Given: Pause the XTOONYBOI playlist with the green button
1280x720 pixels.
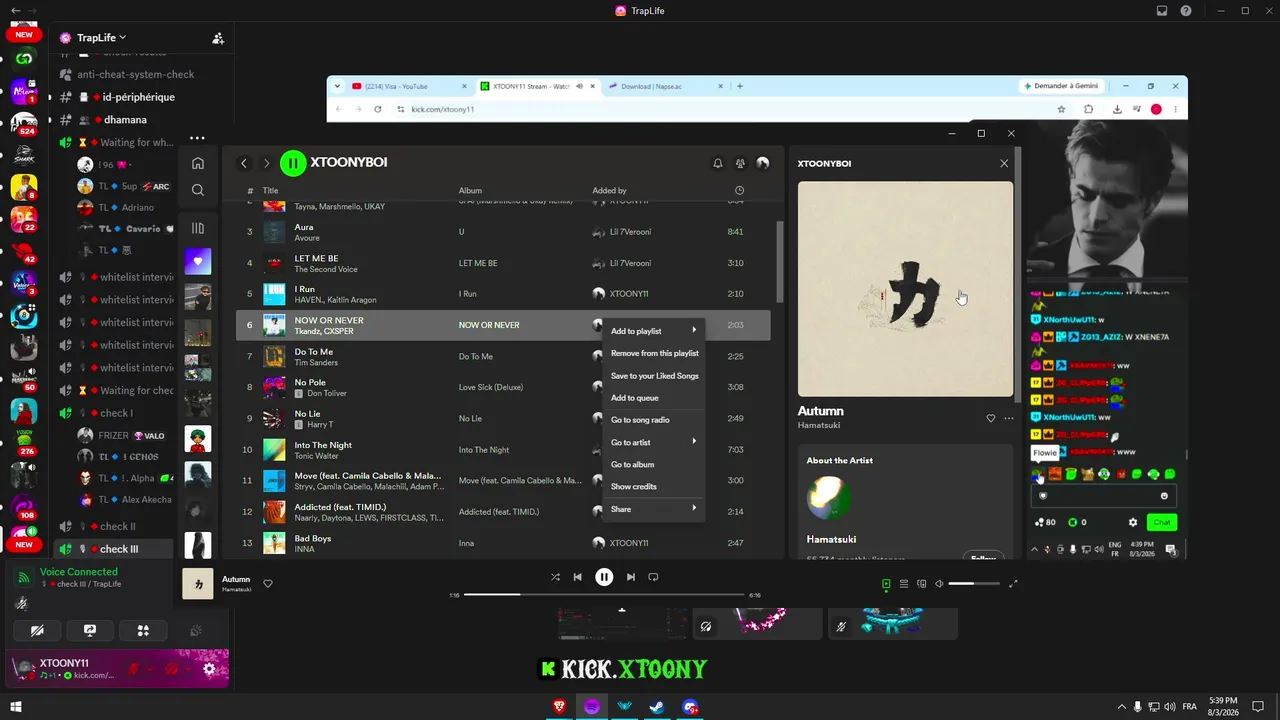Looking at the screenshot, I should coord(292,163).
